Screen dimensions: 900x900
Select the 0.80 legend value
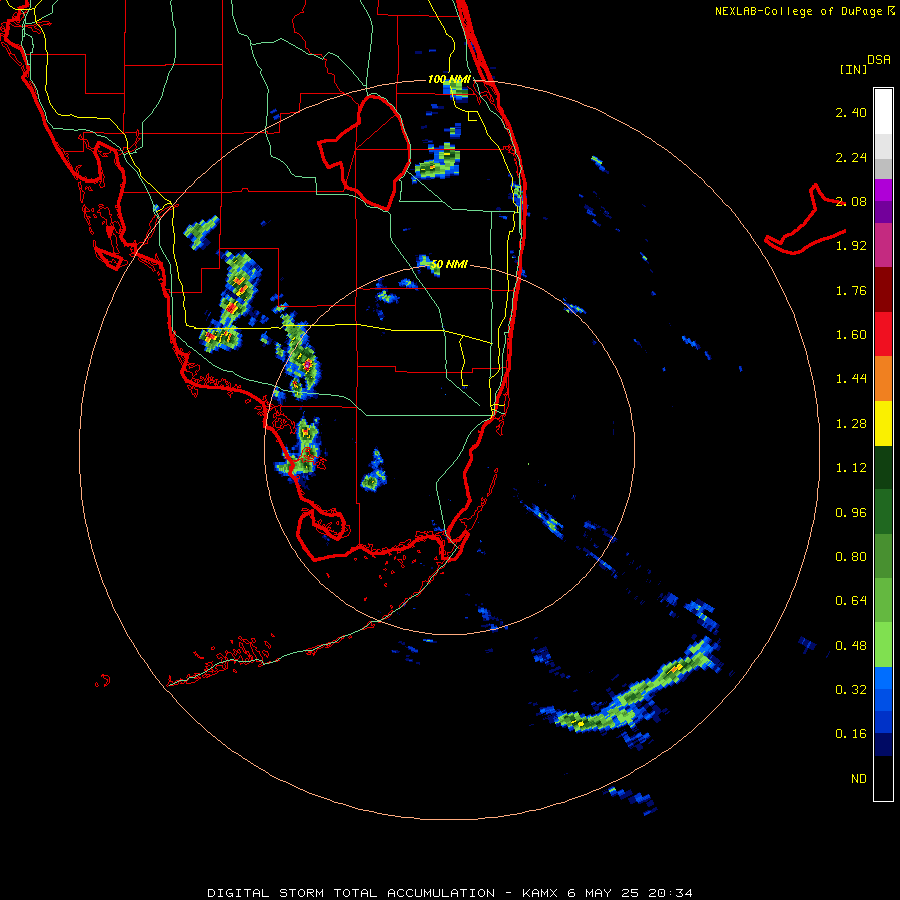click(851, 557)
